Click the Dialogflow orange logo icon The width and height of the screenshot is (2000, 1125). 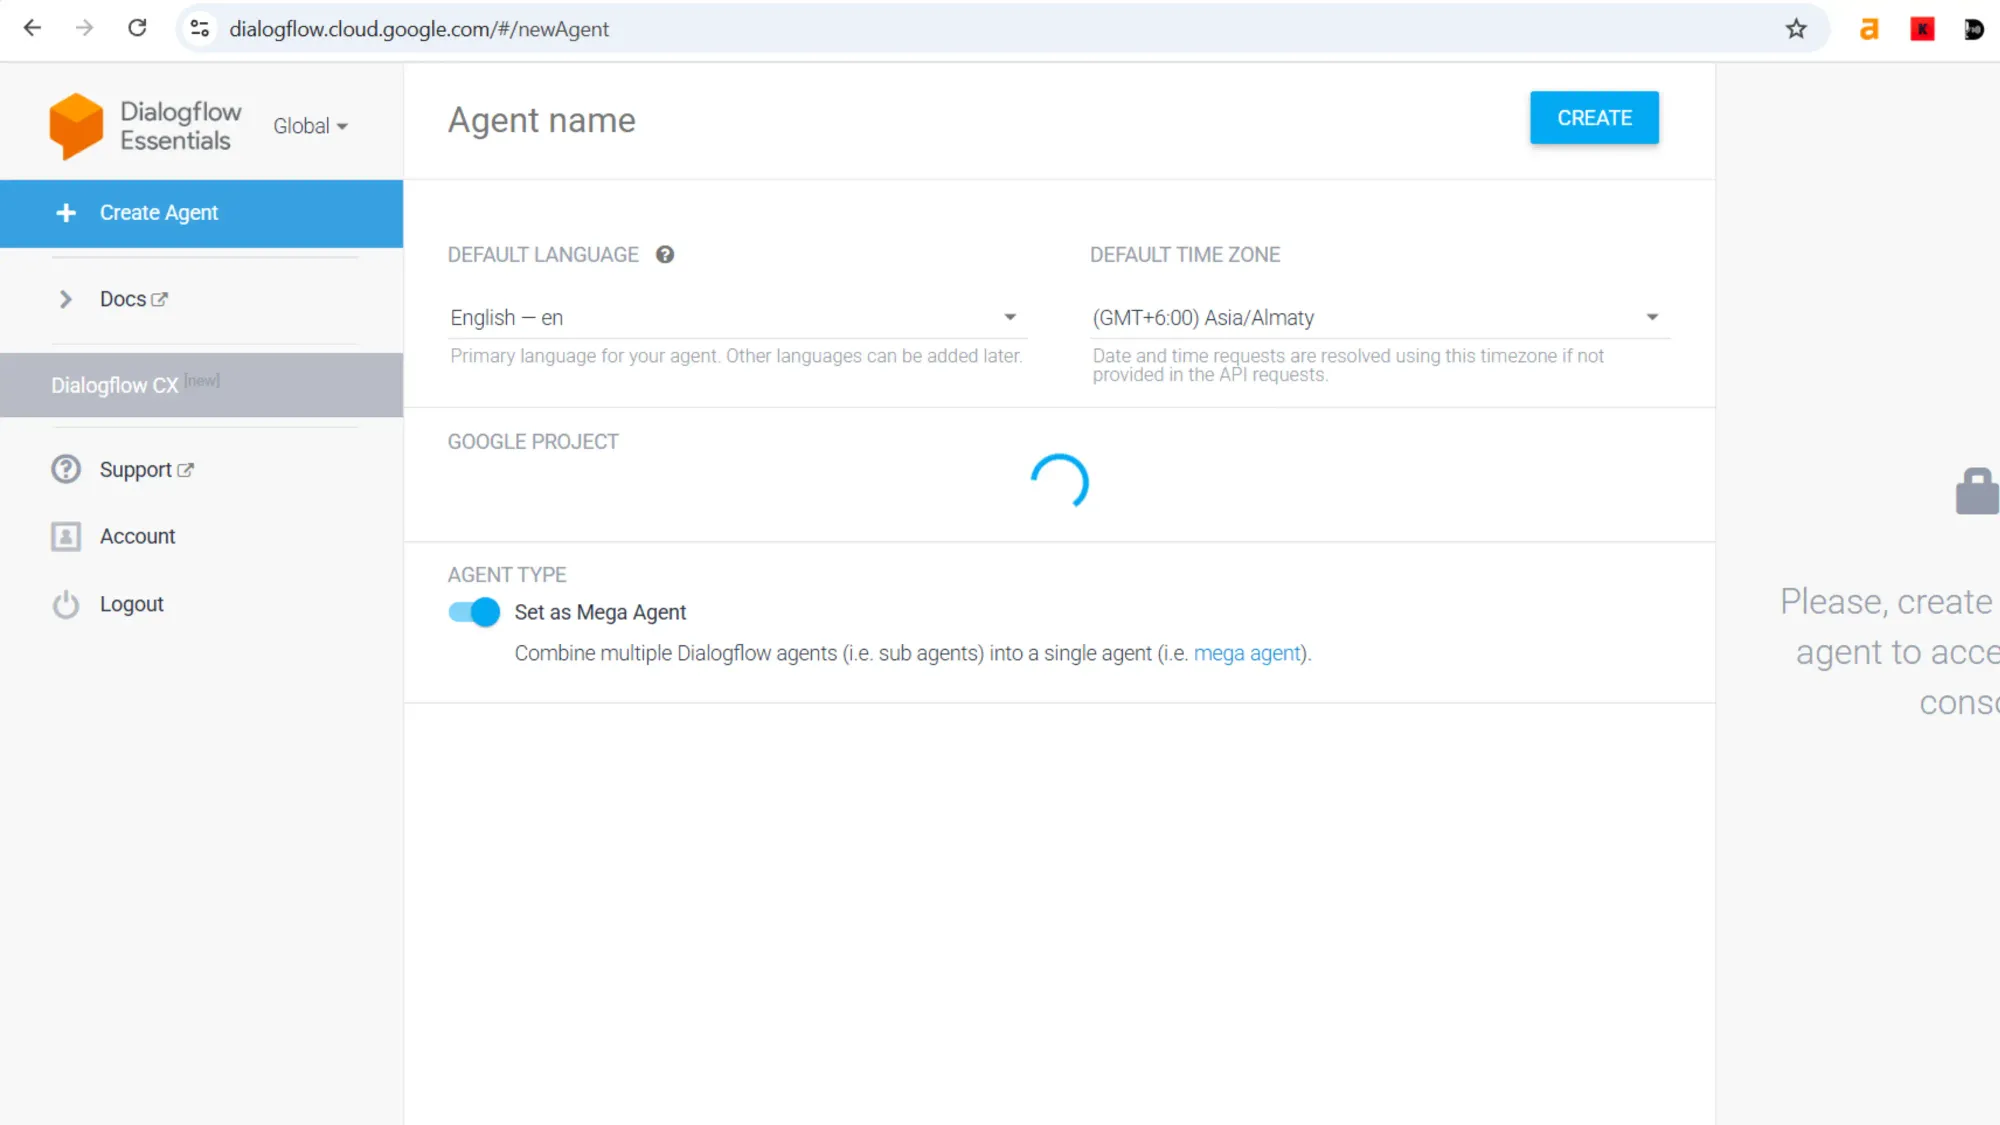click(x=76, y=126)
